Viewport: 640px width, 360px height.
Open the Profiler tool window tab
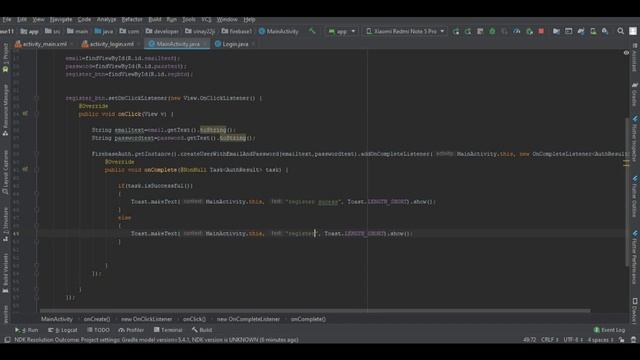(131, 330)
